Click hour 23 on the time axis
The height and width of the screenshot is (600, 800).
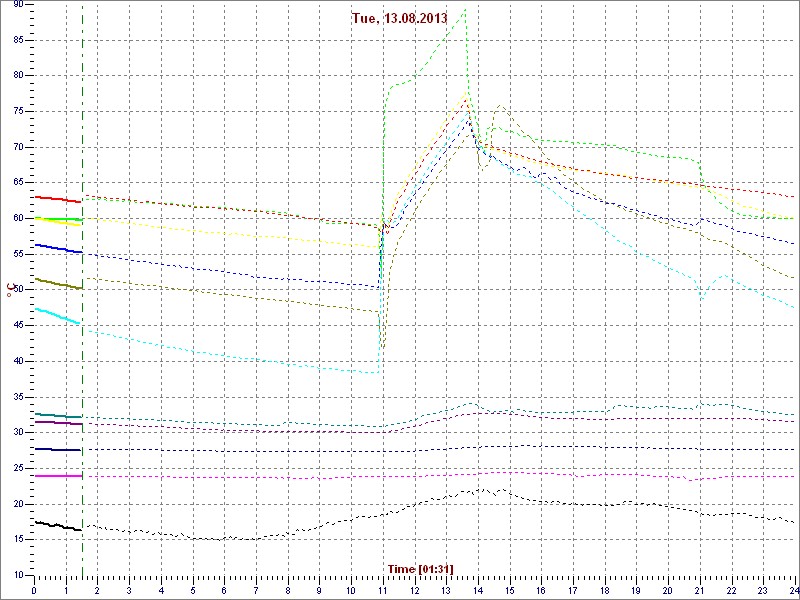[764, 590]
